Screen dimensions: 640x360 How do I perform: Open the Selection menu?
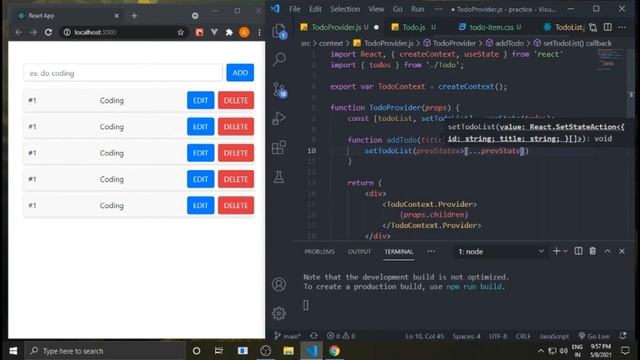point(345,9)
